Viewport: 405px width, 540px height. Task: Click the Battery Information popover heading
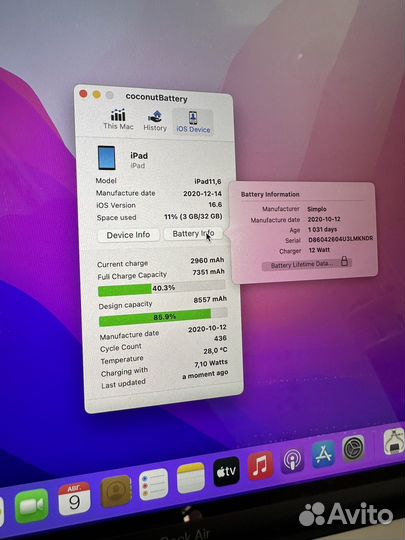(270, 194)
